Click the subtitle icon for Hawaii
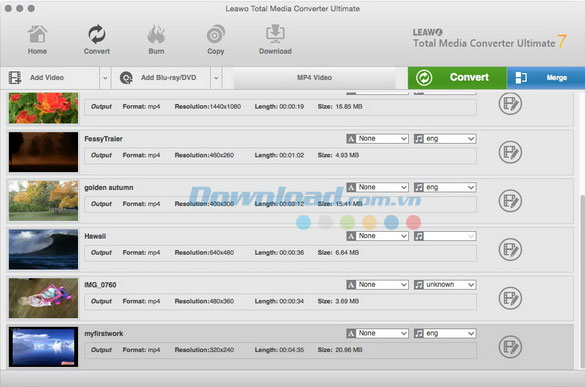 (351, 236)
